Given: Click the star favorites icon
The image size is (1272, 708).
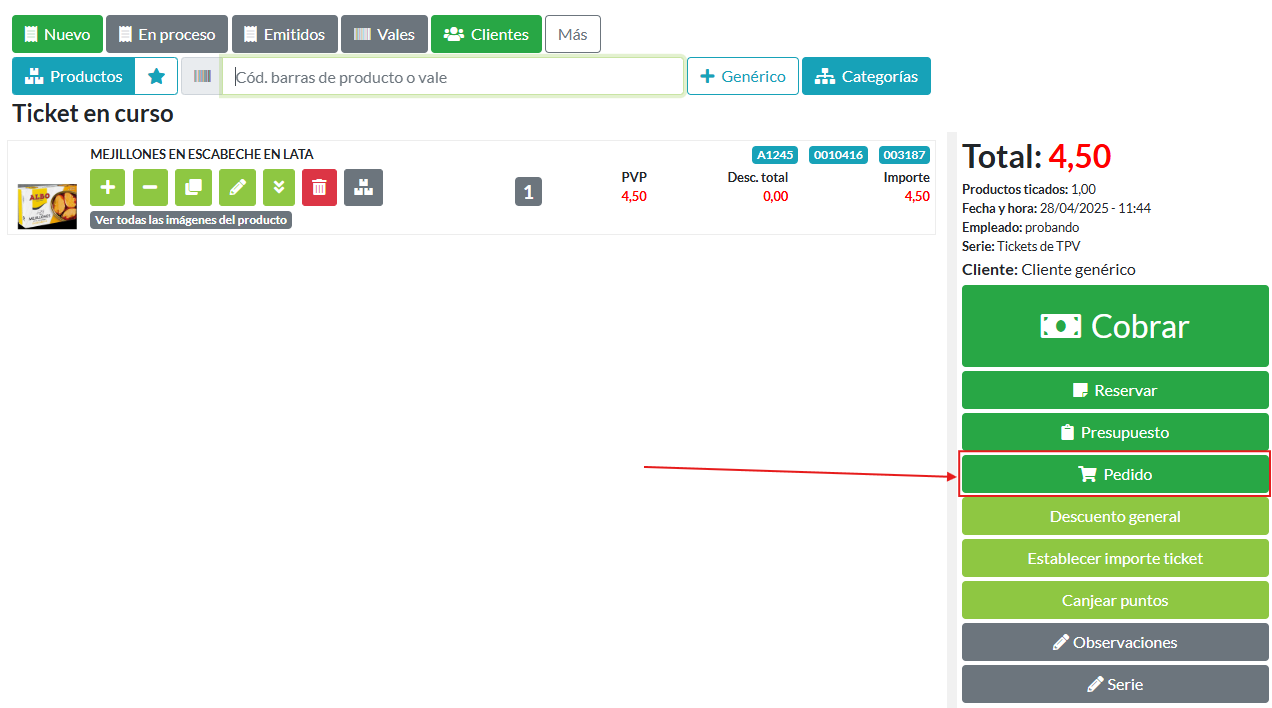Looking at the screenshot, I should click(x=156, y=76).
